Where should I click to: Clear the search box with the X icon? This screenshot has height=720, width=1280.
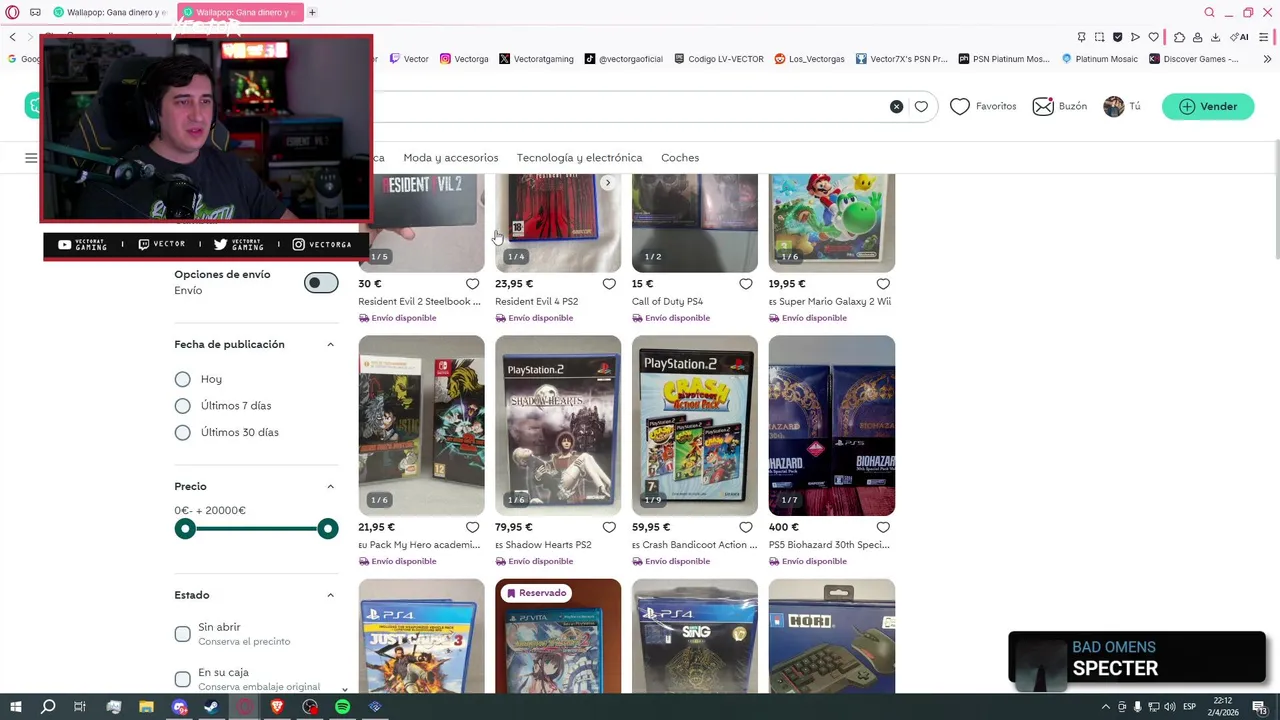click(896, 106)
